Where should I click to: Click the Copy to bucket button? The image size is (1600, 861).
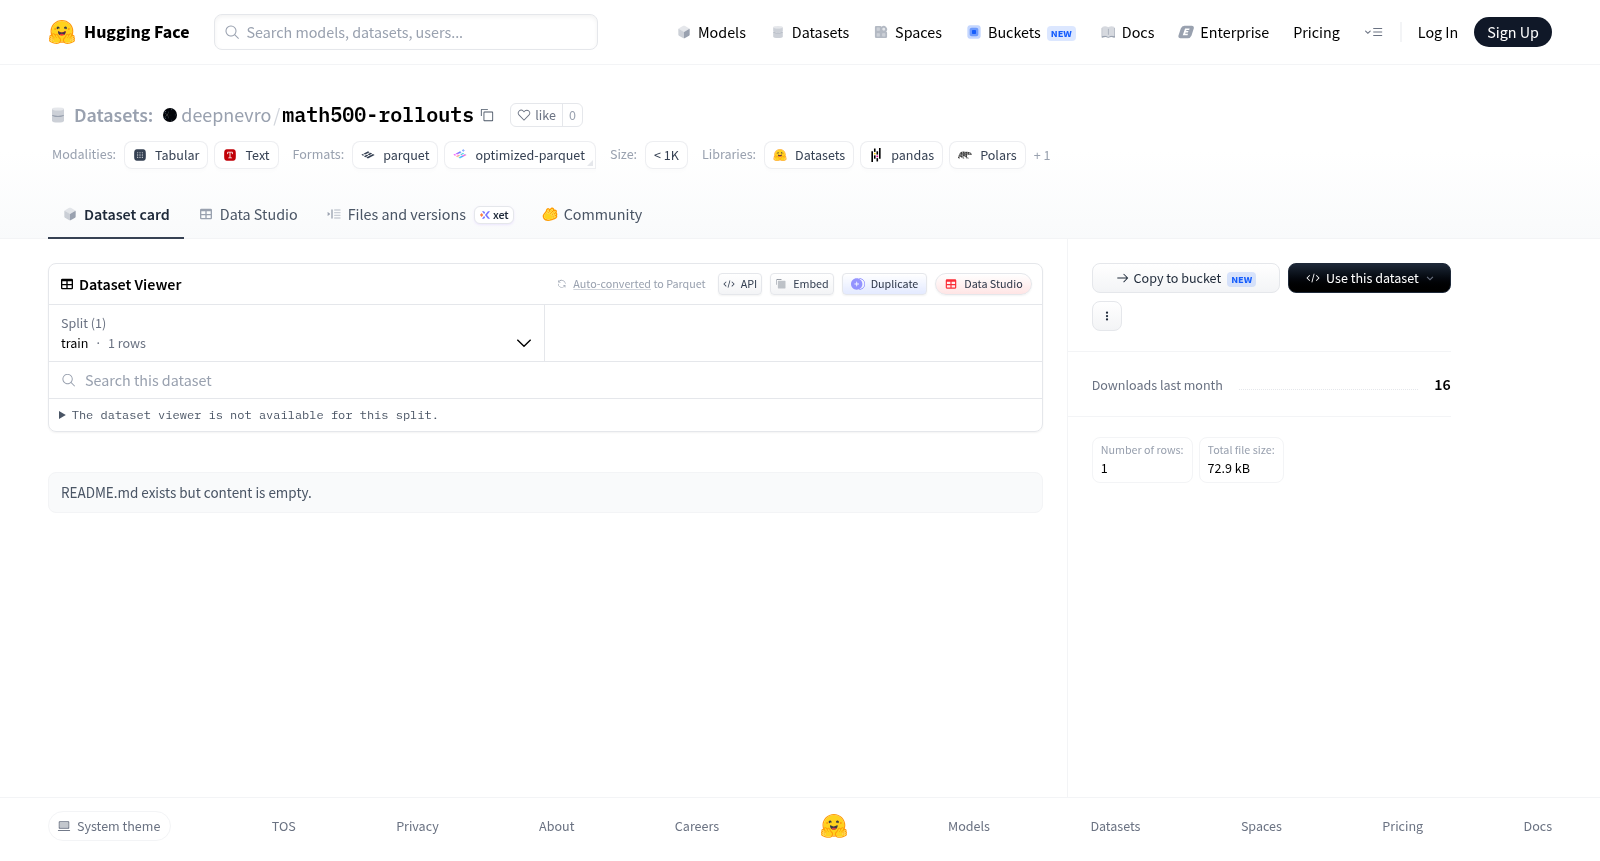(x=1186, y=278)
